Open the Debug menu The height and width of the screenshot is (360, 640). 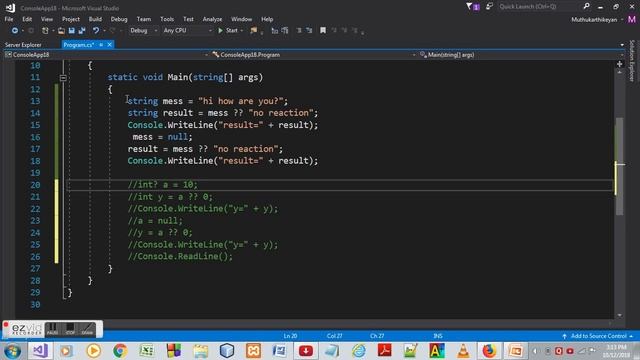coord(119,19)
